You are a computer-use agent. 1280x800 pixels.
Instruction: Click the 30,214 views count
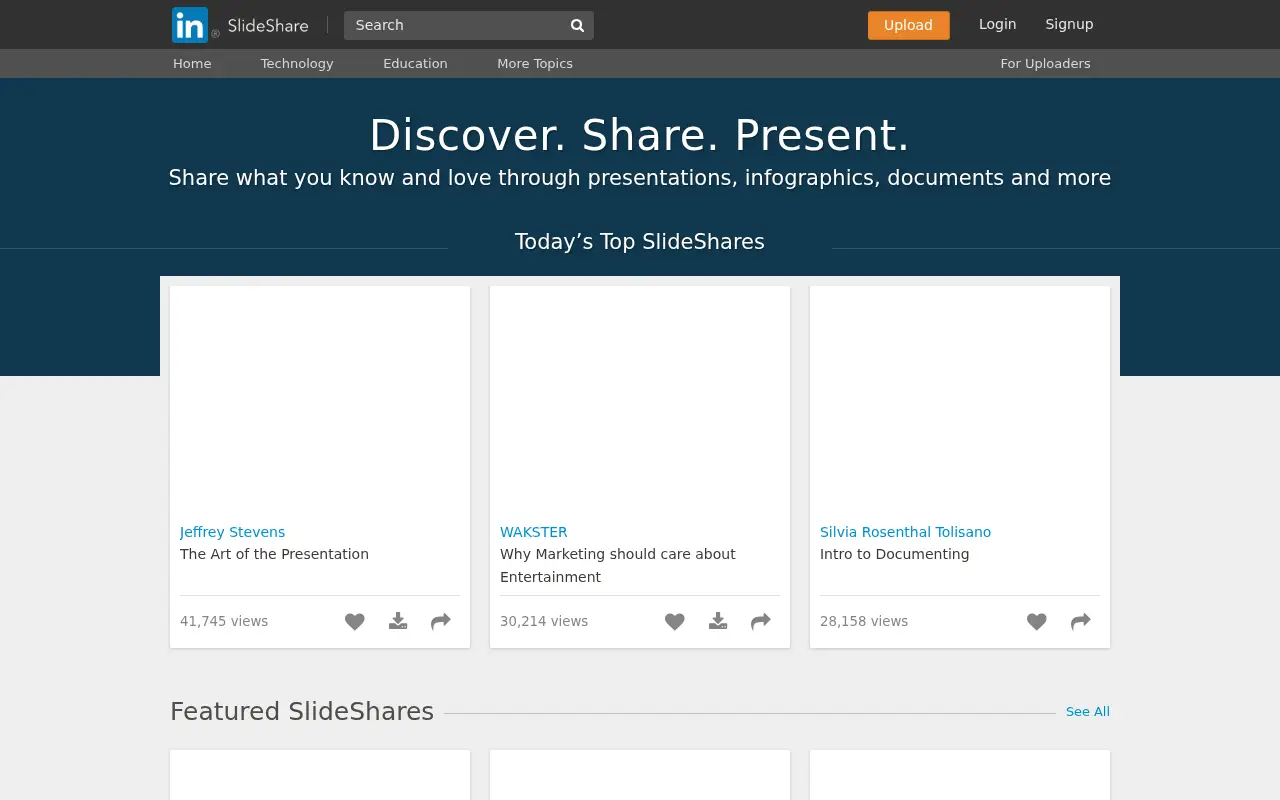[x=544, y=621]
